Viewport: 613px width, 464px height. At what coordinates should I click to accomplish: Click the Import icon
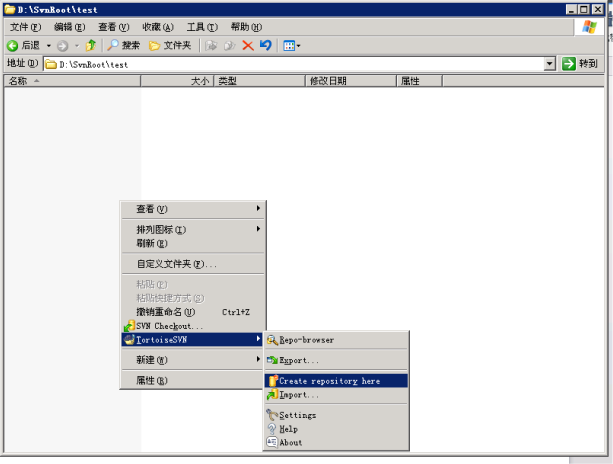coord(272,395)
